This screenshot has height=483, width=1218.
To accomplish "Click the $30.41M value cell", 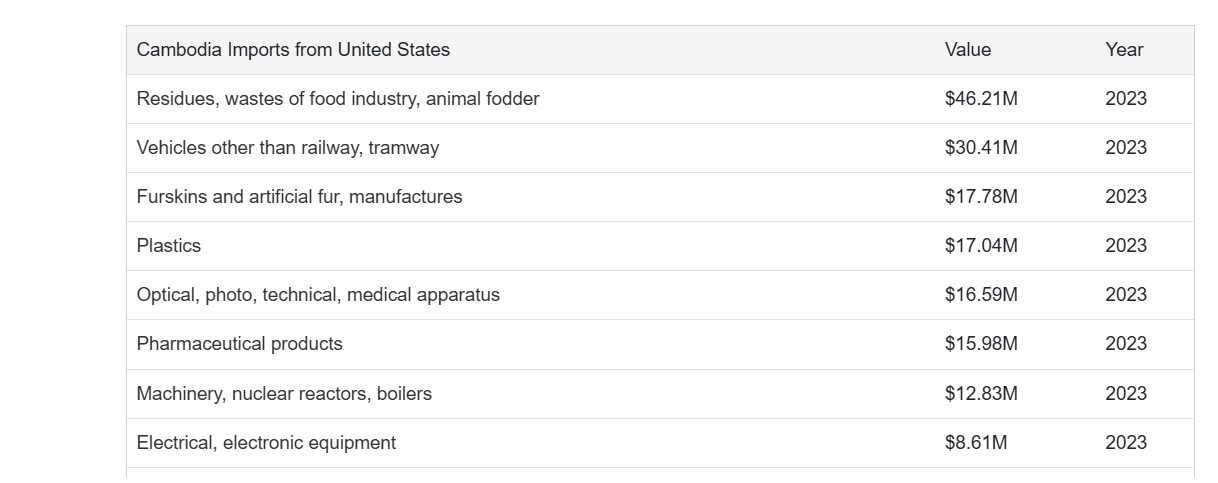I will [981, 148].
